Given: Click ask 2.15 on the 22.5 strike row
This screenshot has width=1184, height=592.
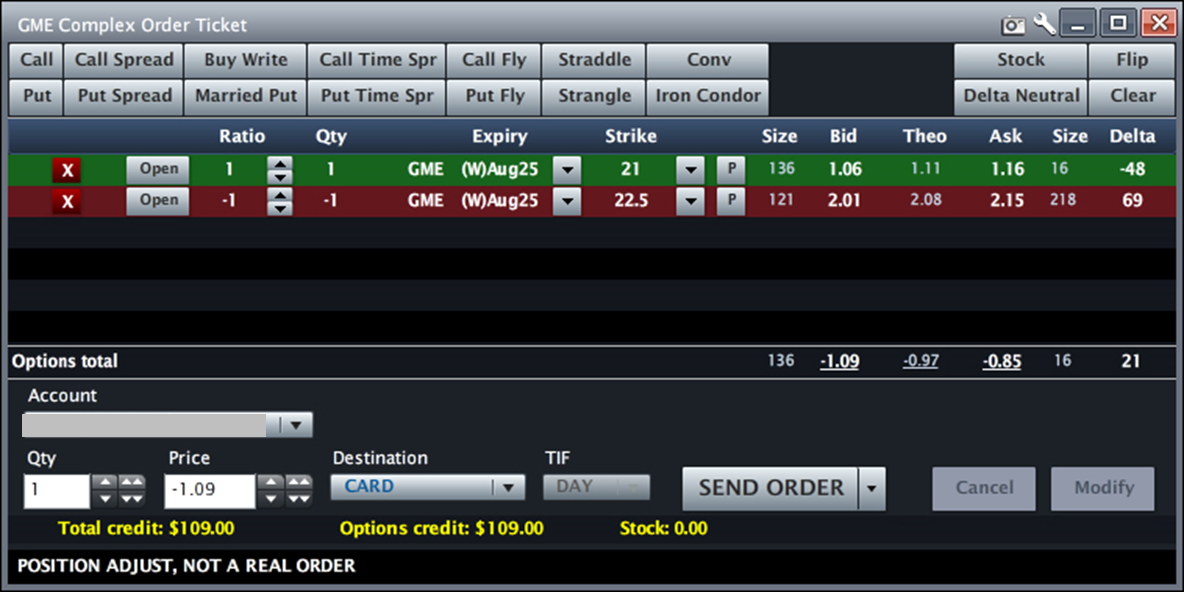Looking at the screenshot, I should click(1007, 201).
